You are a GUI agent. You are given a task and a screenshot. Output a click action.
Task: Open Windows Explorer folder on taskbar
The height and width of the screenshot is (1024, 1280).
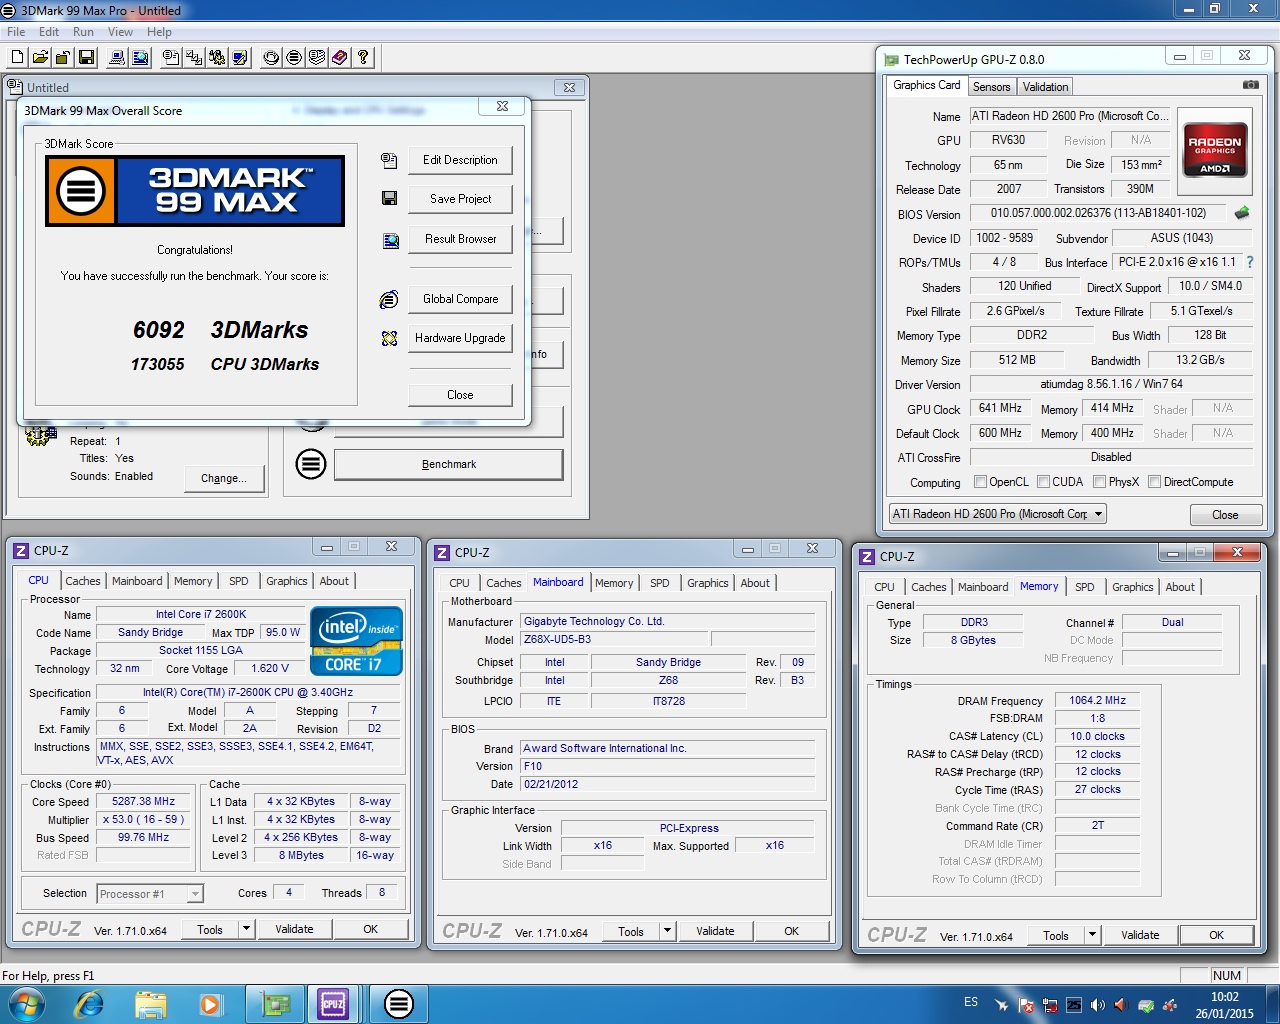coord(150,1004)
